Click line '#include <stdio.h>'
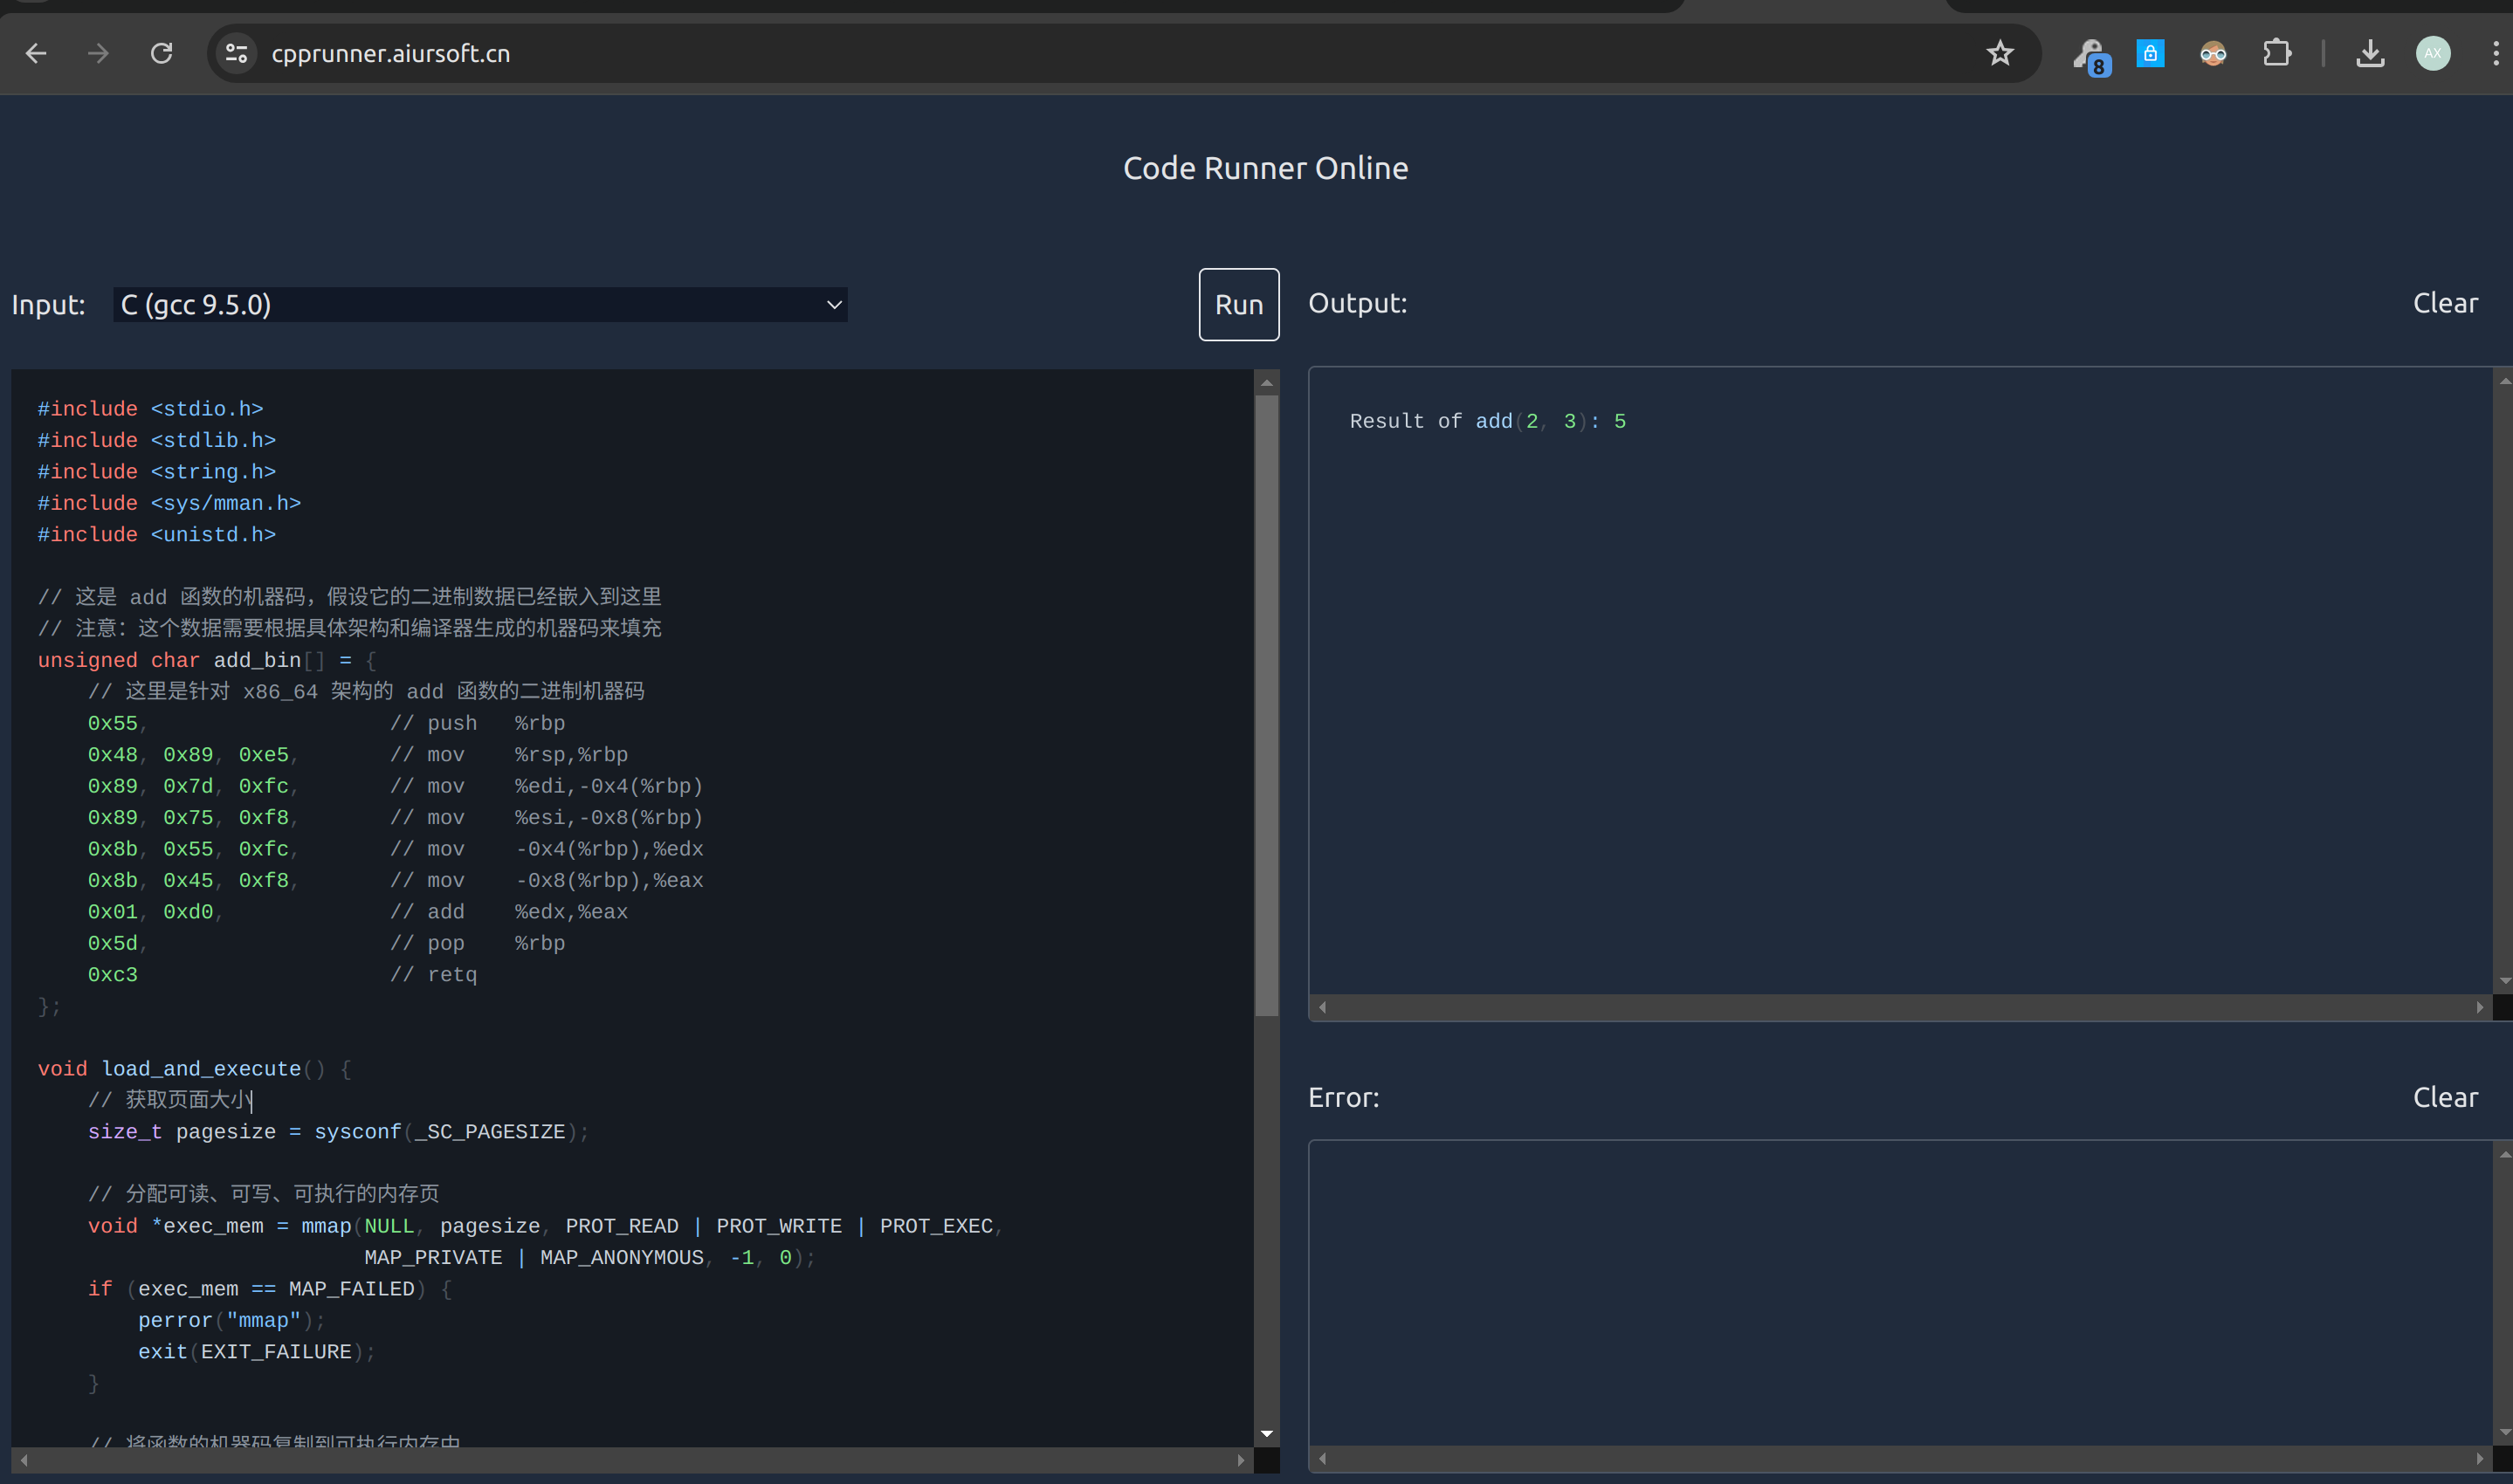 pyautogui.click(x=150, y=409)
